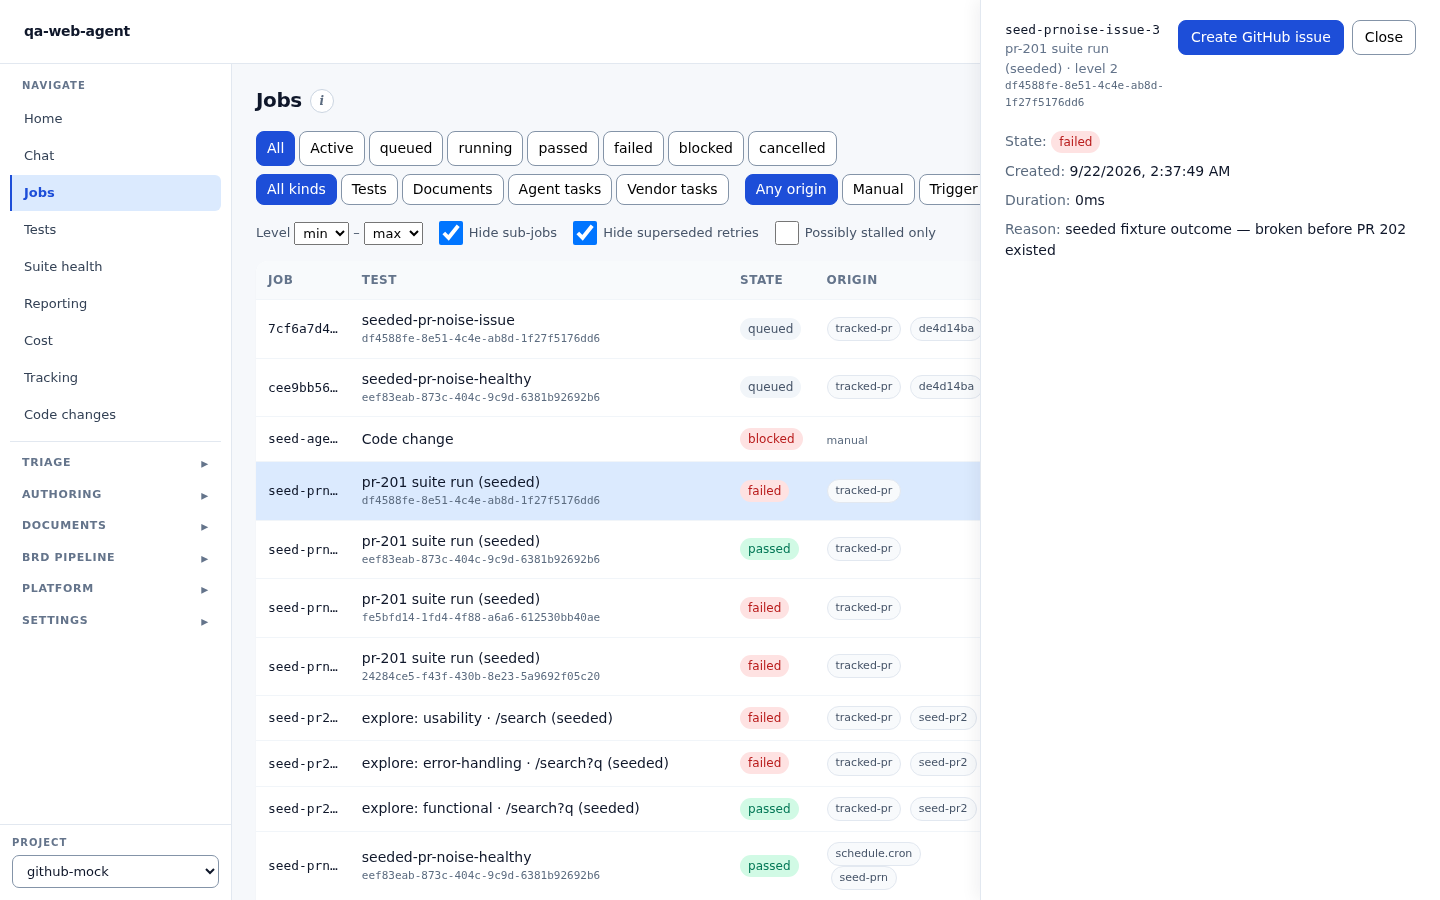Close the job detail panel
This screenshot has height=900, width=1440.
[x=1383, y=38]
